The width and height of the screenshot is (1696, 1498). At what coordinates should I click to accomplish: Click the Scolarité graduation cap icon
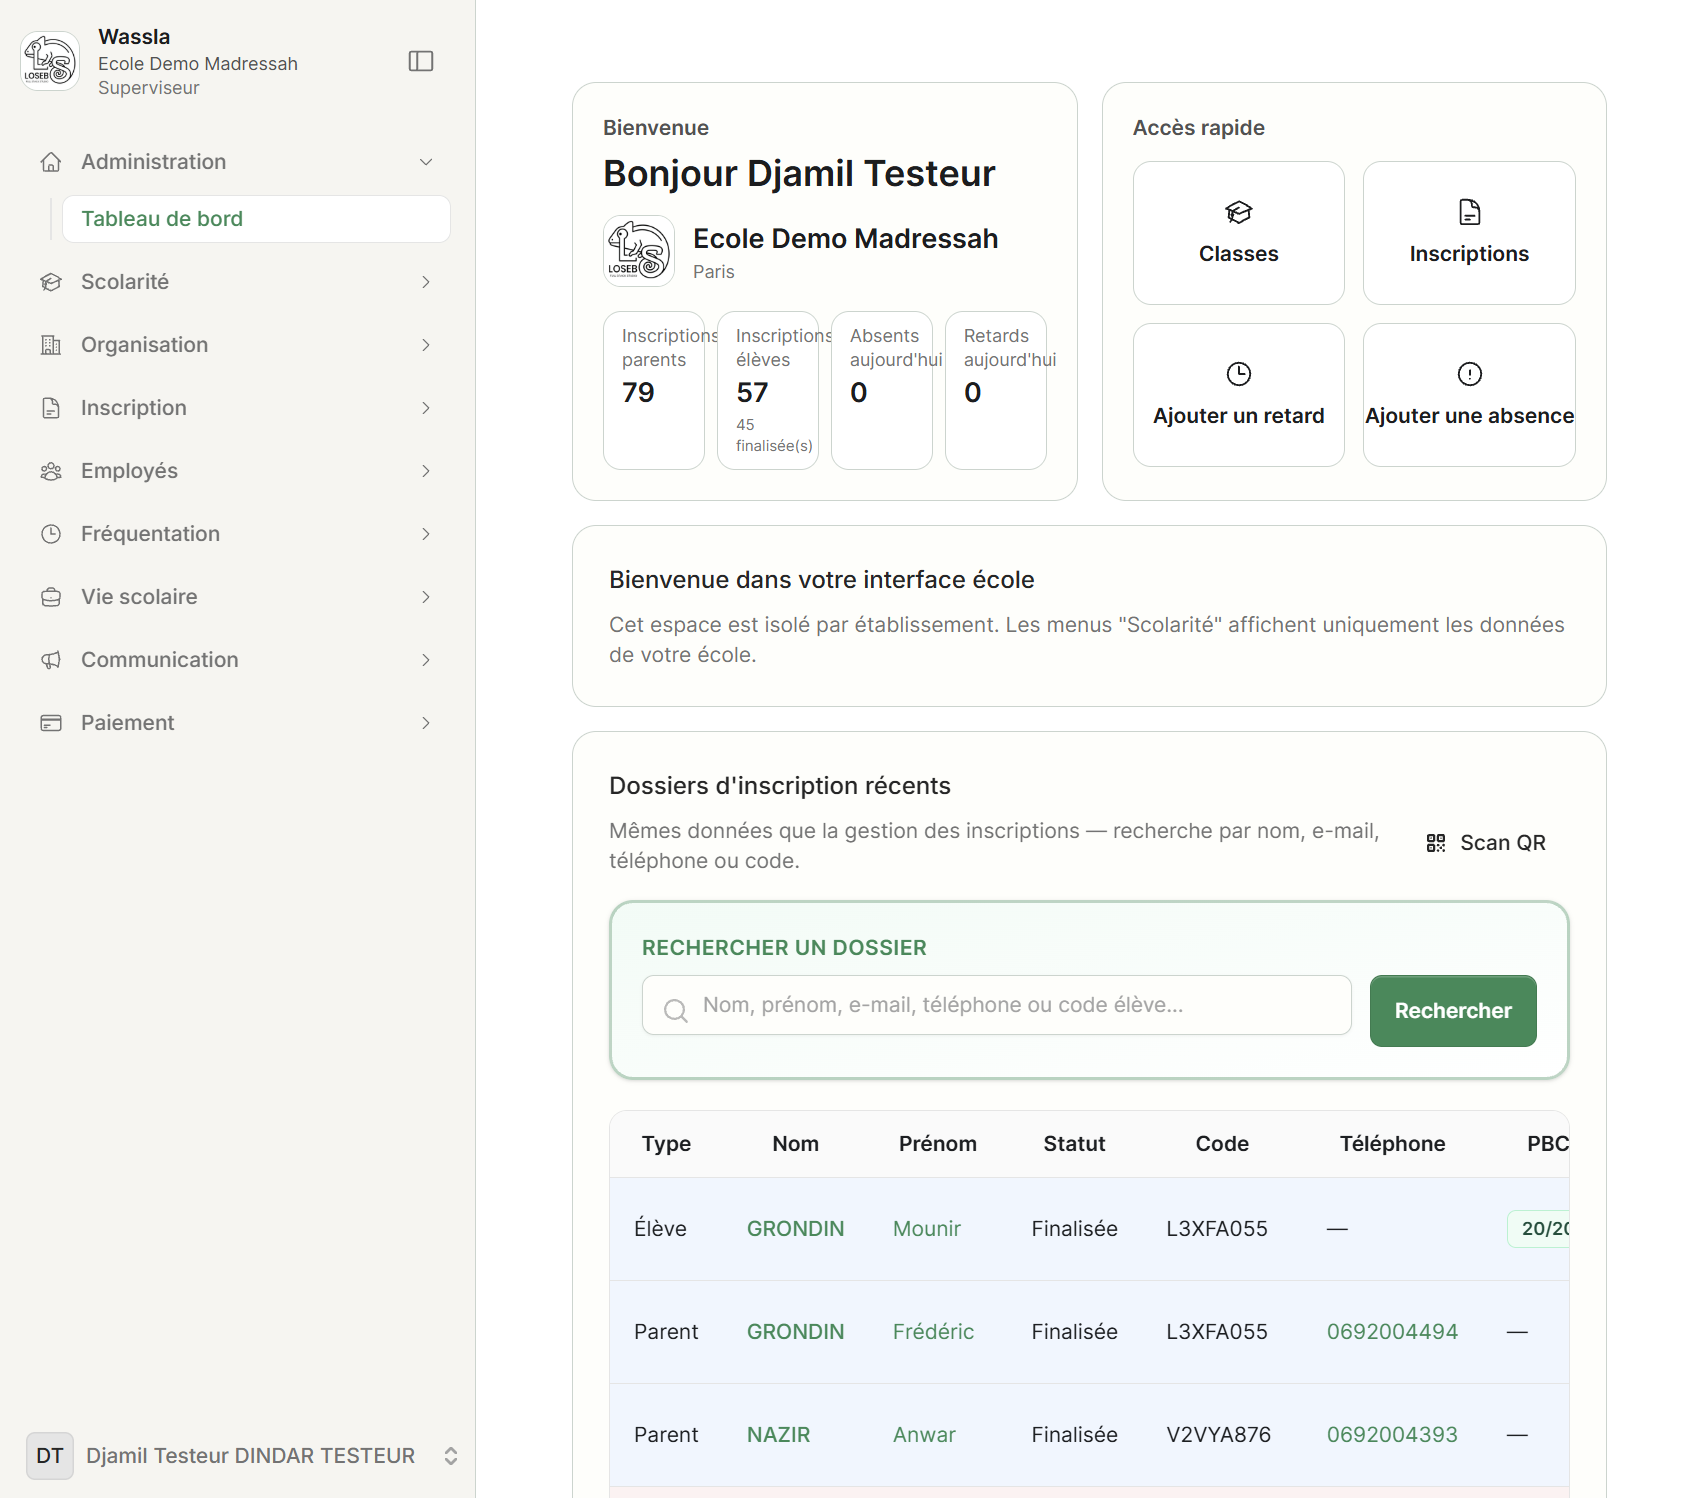tap(51, 282)
